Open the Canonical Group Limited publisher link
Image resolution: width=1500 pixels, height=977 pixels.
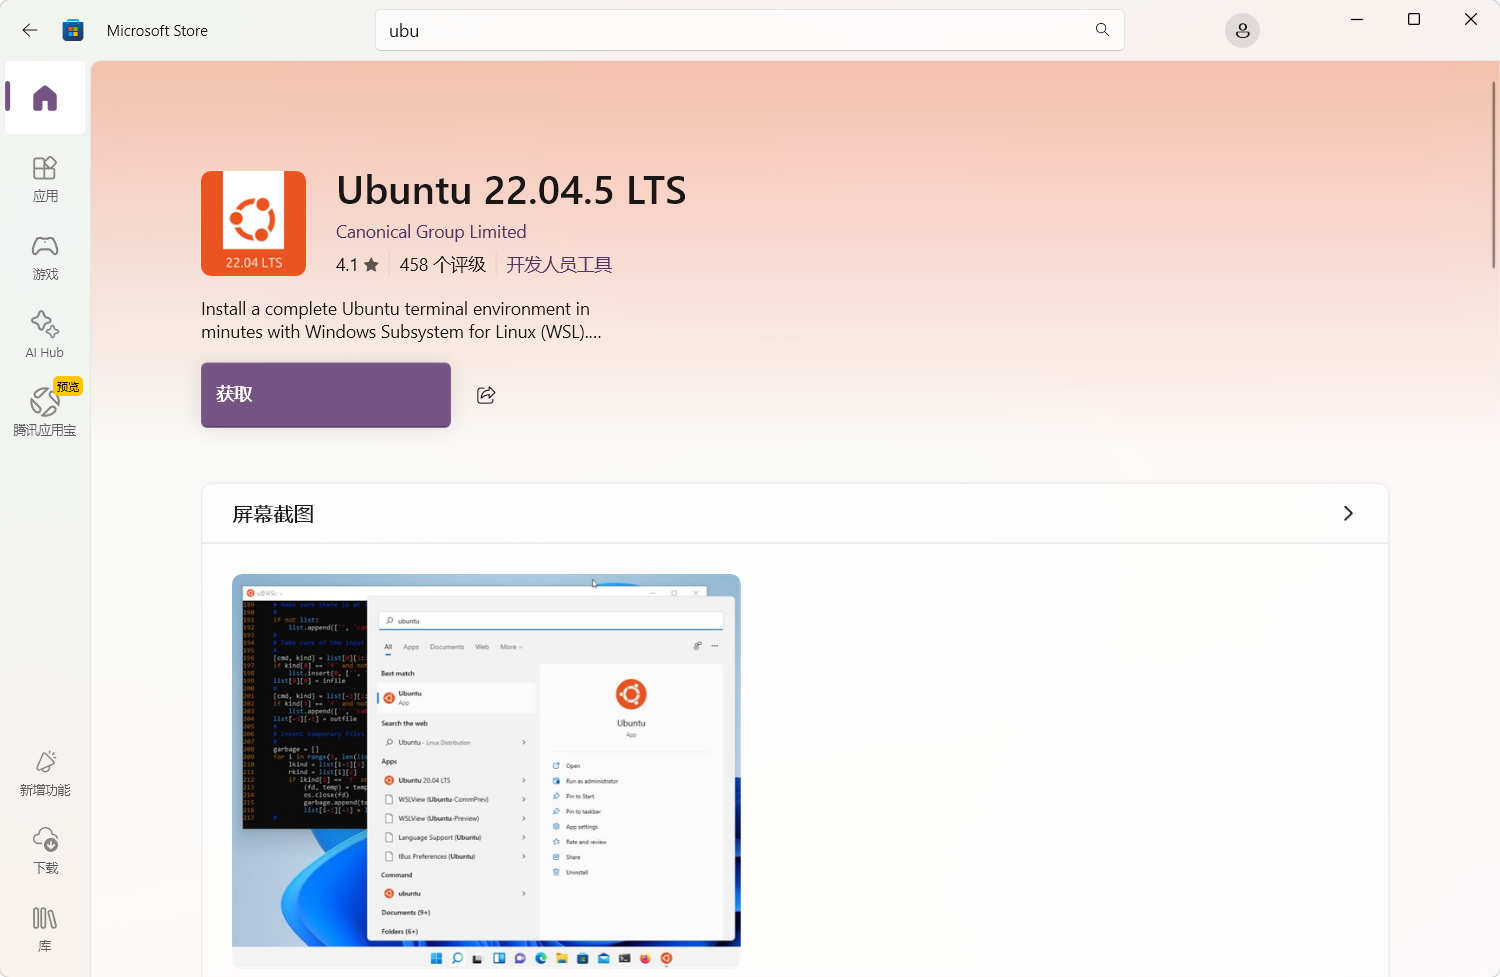click(431, 232)
